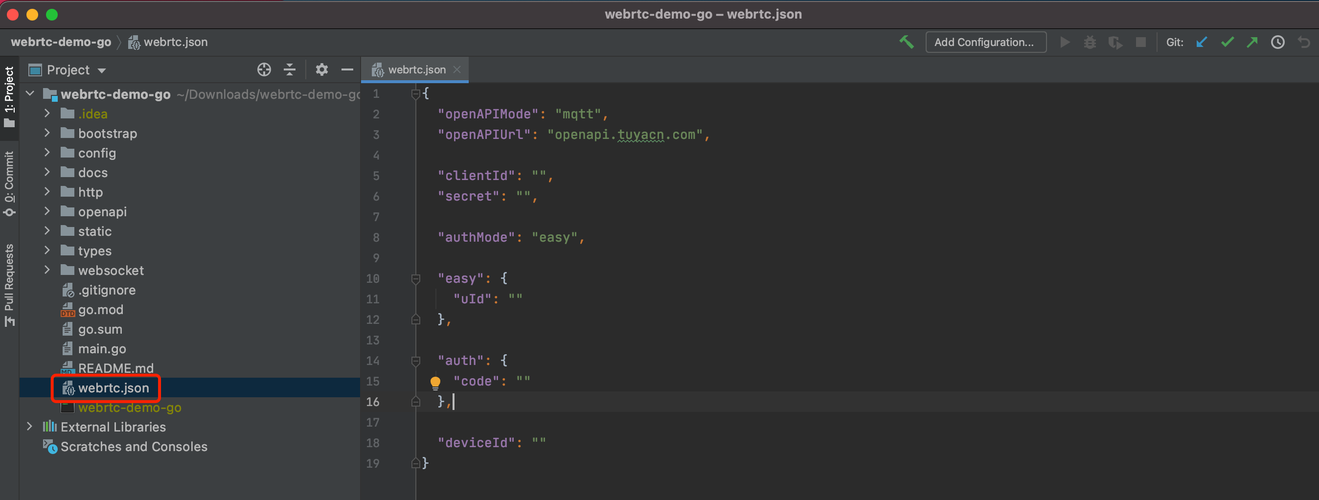Click the Run play icon
The height and width of the screenshot is (500, 1319).
pos(1065,42)
